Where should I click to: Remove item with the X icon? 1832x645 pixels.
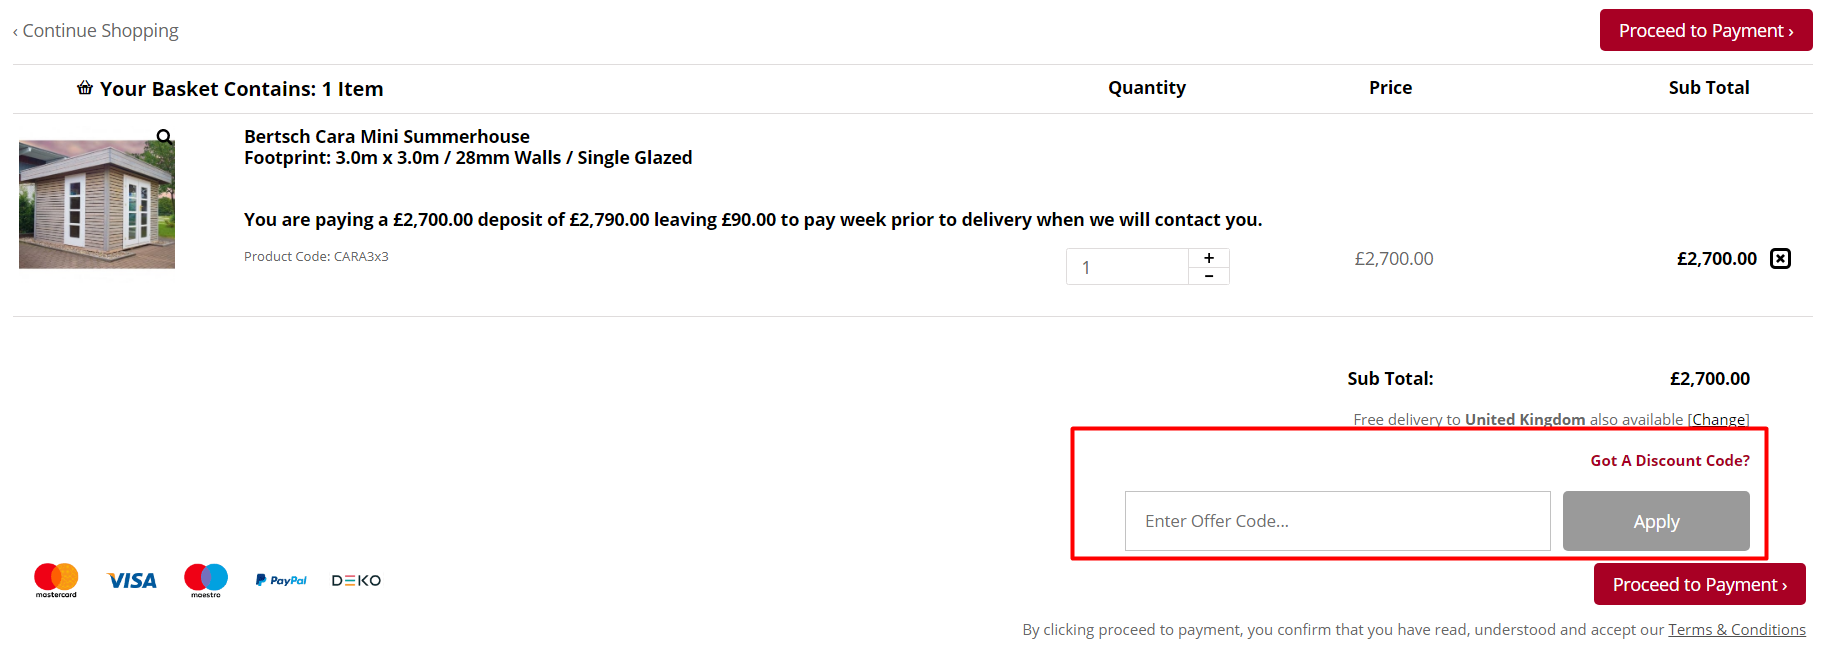(1780, 259)
